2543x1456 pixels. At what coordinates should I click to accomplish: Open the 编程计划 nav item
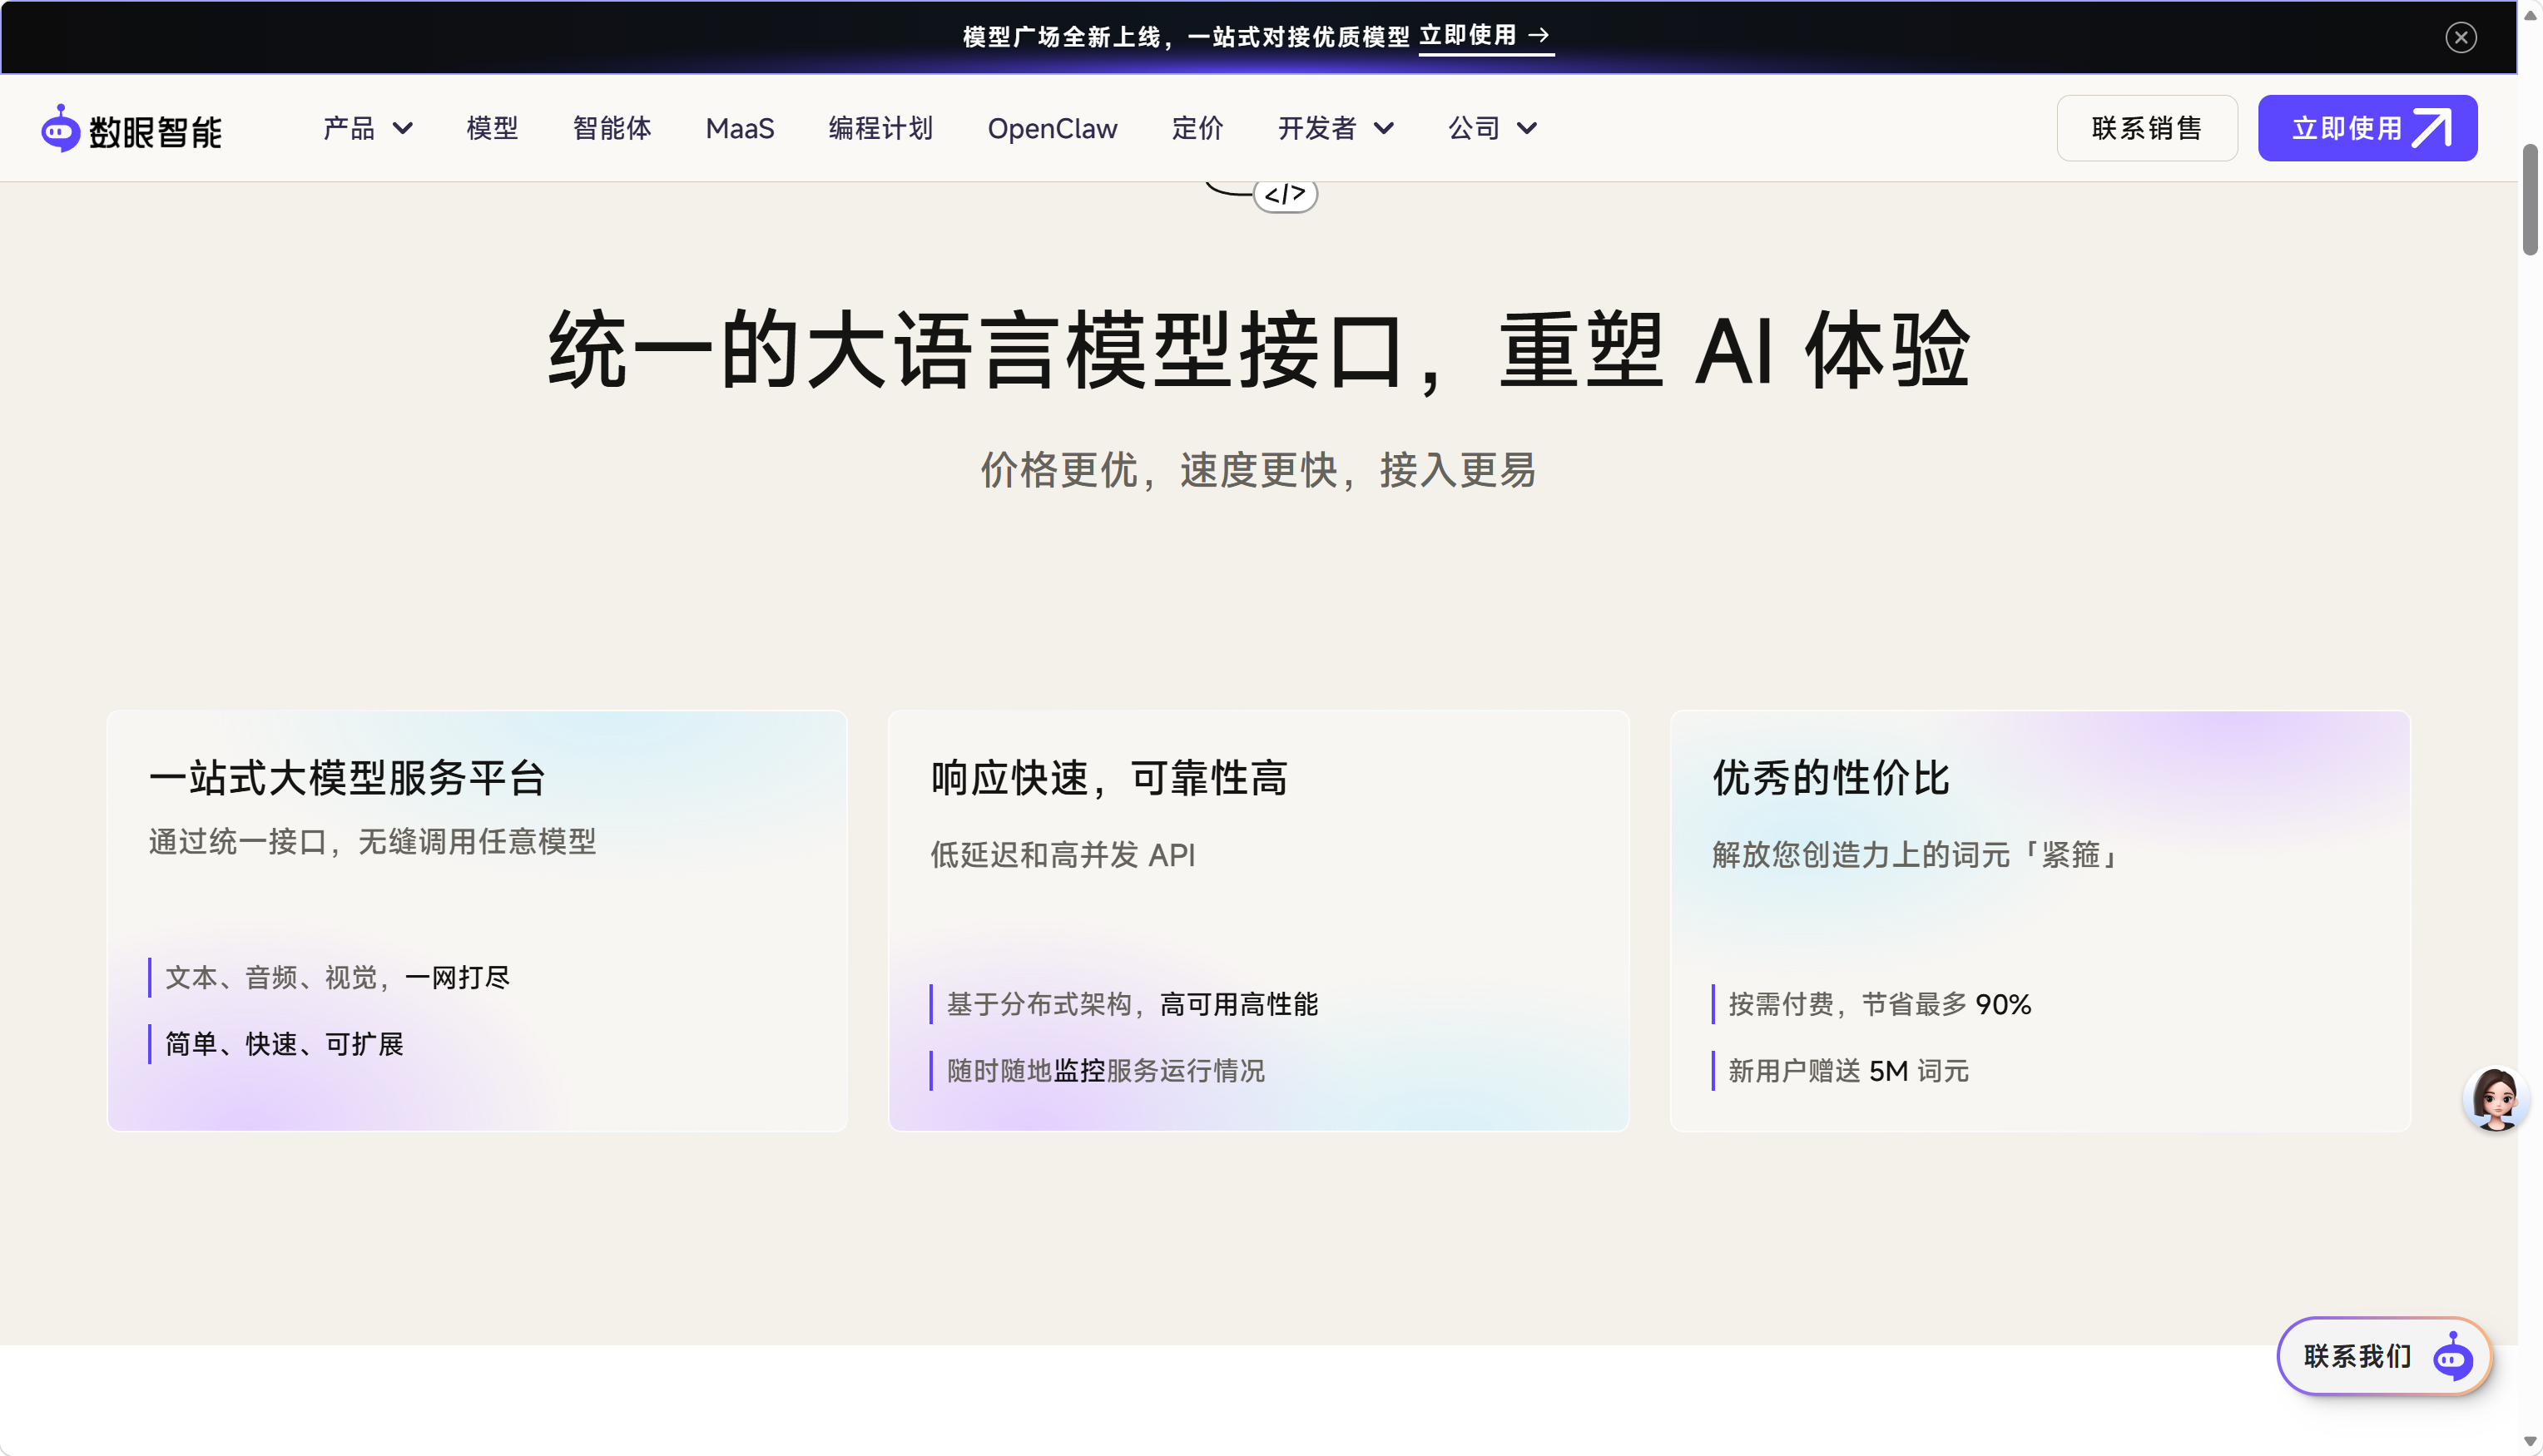click(881, 129)
